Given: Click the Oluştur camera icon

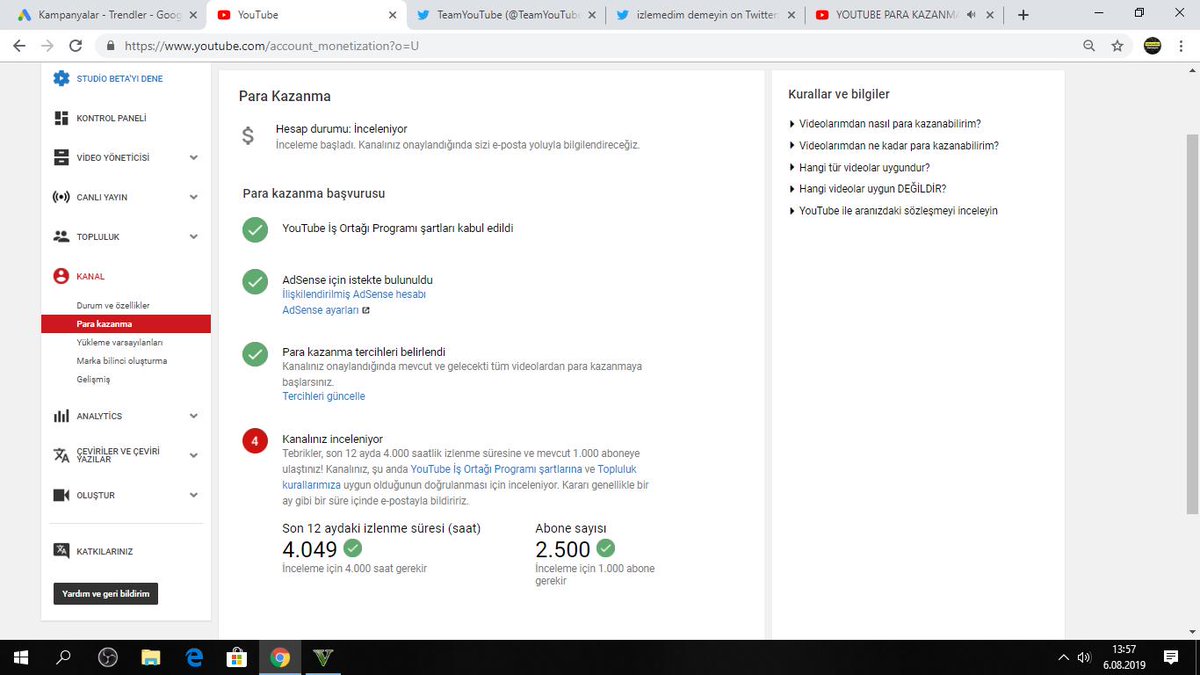Looking at the screenshot, I should [61, 495].
